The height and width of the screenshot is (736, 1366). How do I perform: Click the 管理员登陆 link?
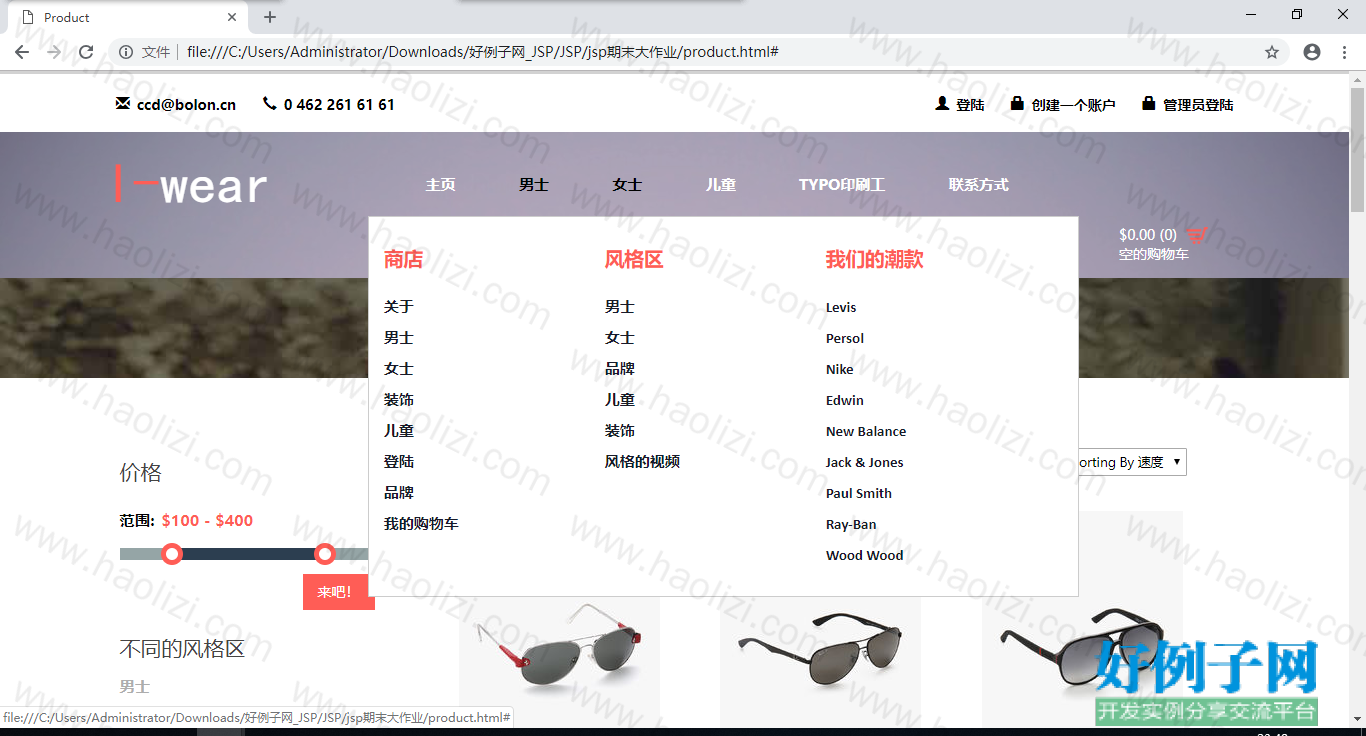(1198, 104)
